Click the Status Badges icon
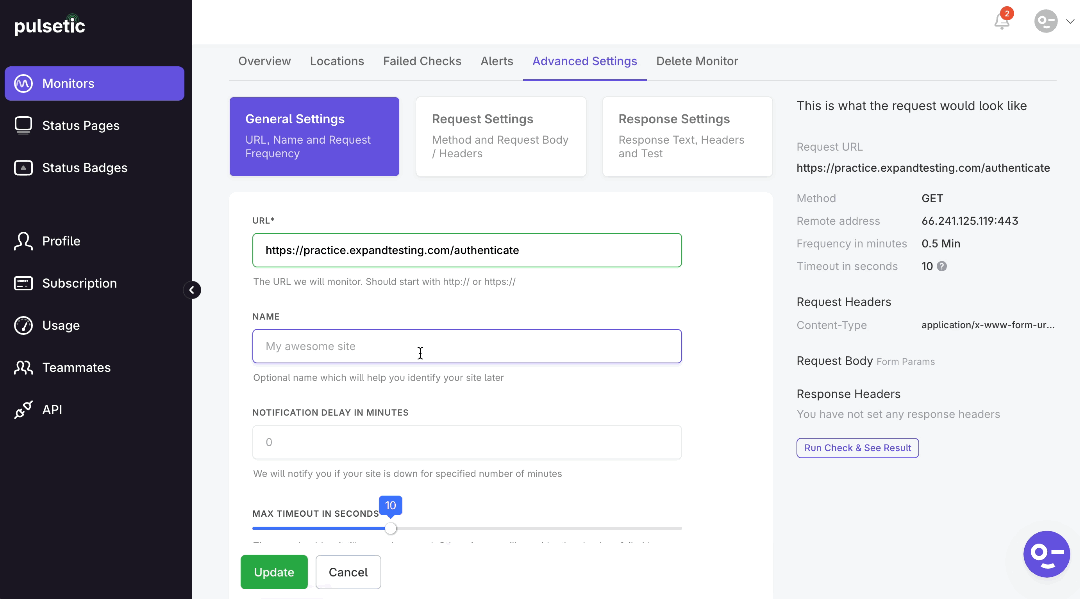Viewport: 1080px width, 599px height. (x=23, y=167)
